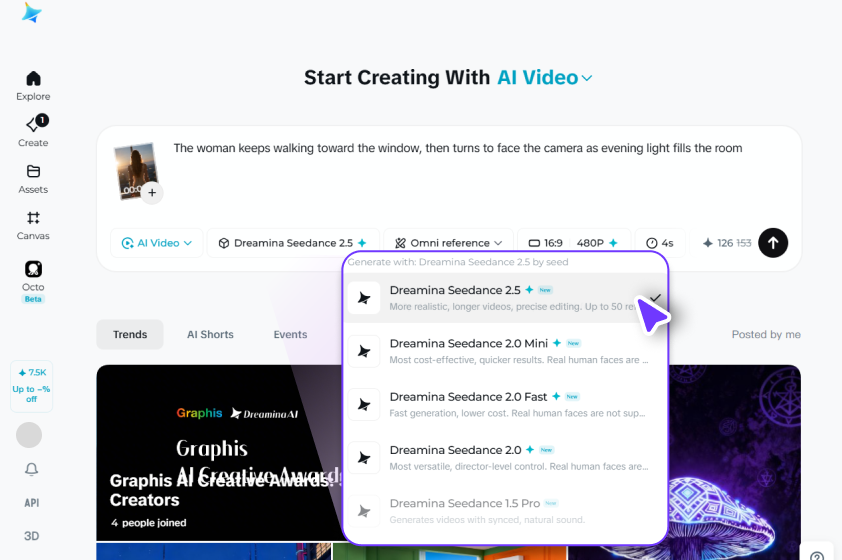Viewport: 842px width, 560px height.
Task: Open the AI Video mode dropdown
Action: tap(156, 243)
